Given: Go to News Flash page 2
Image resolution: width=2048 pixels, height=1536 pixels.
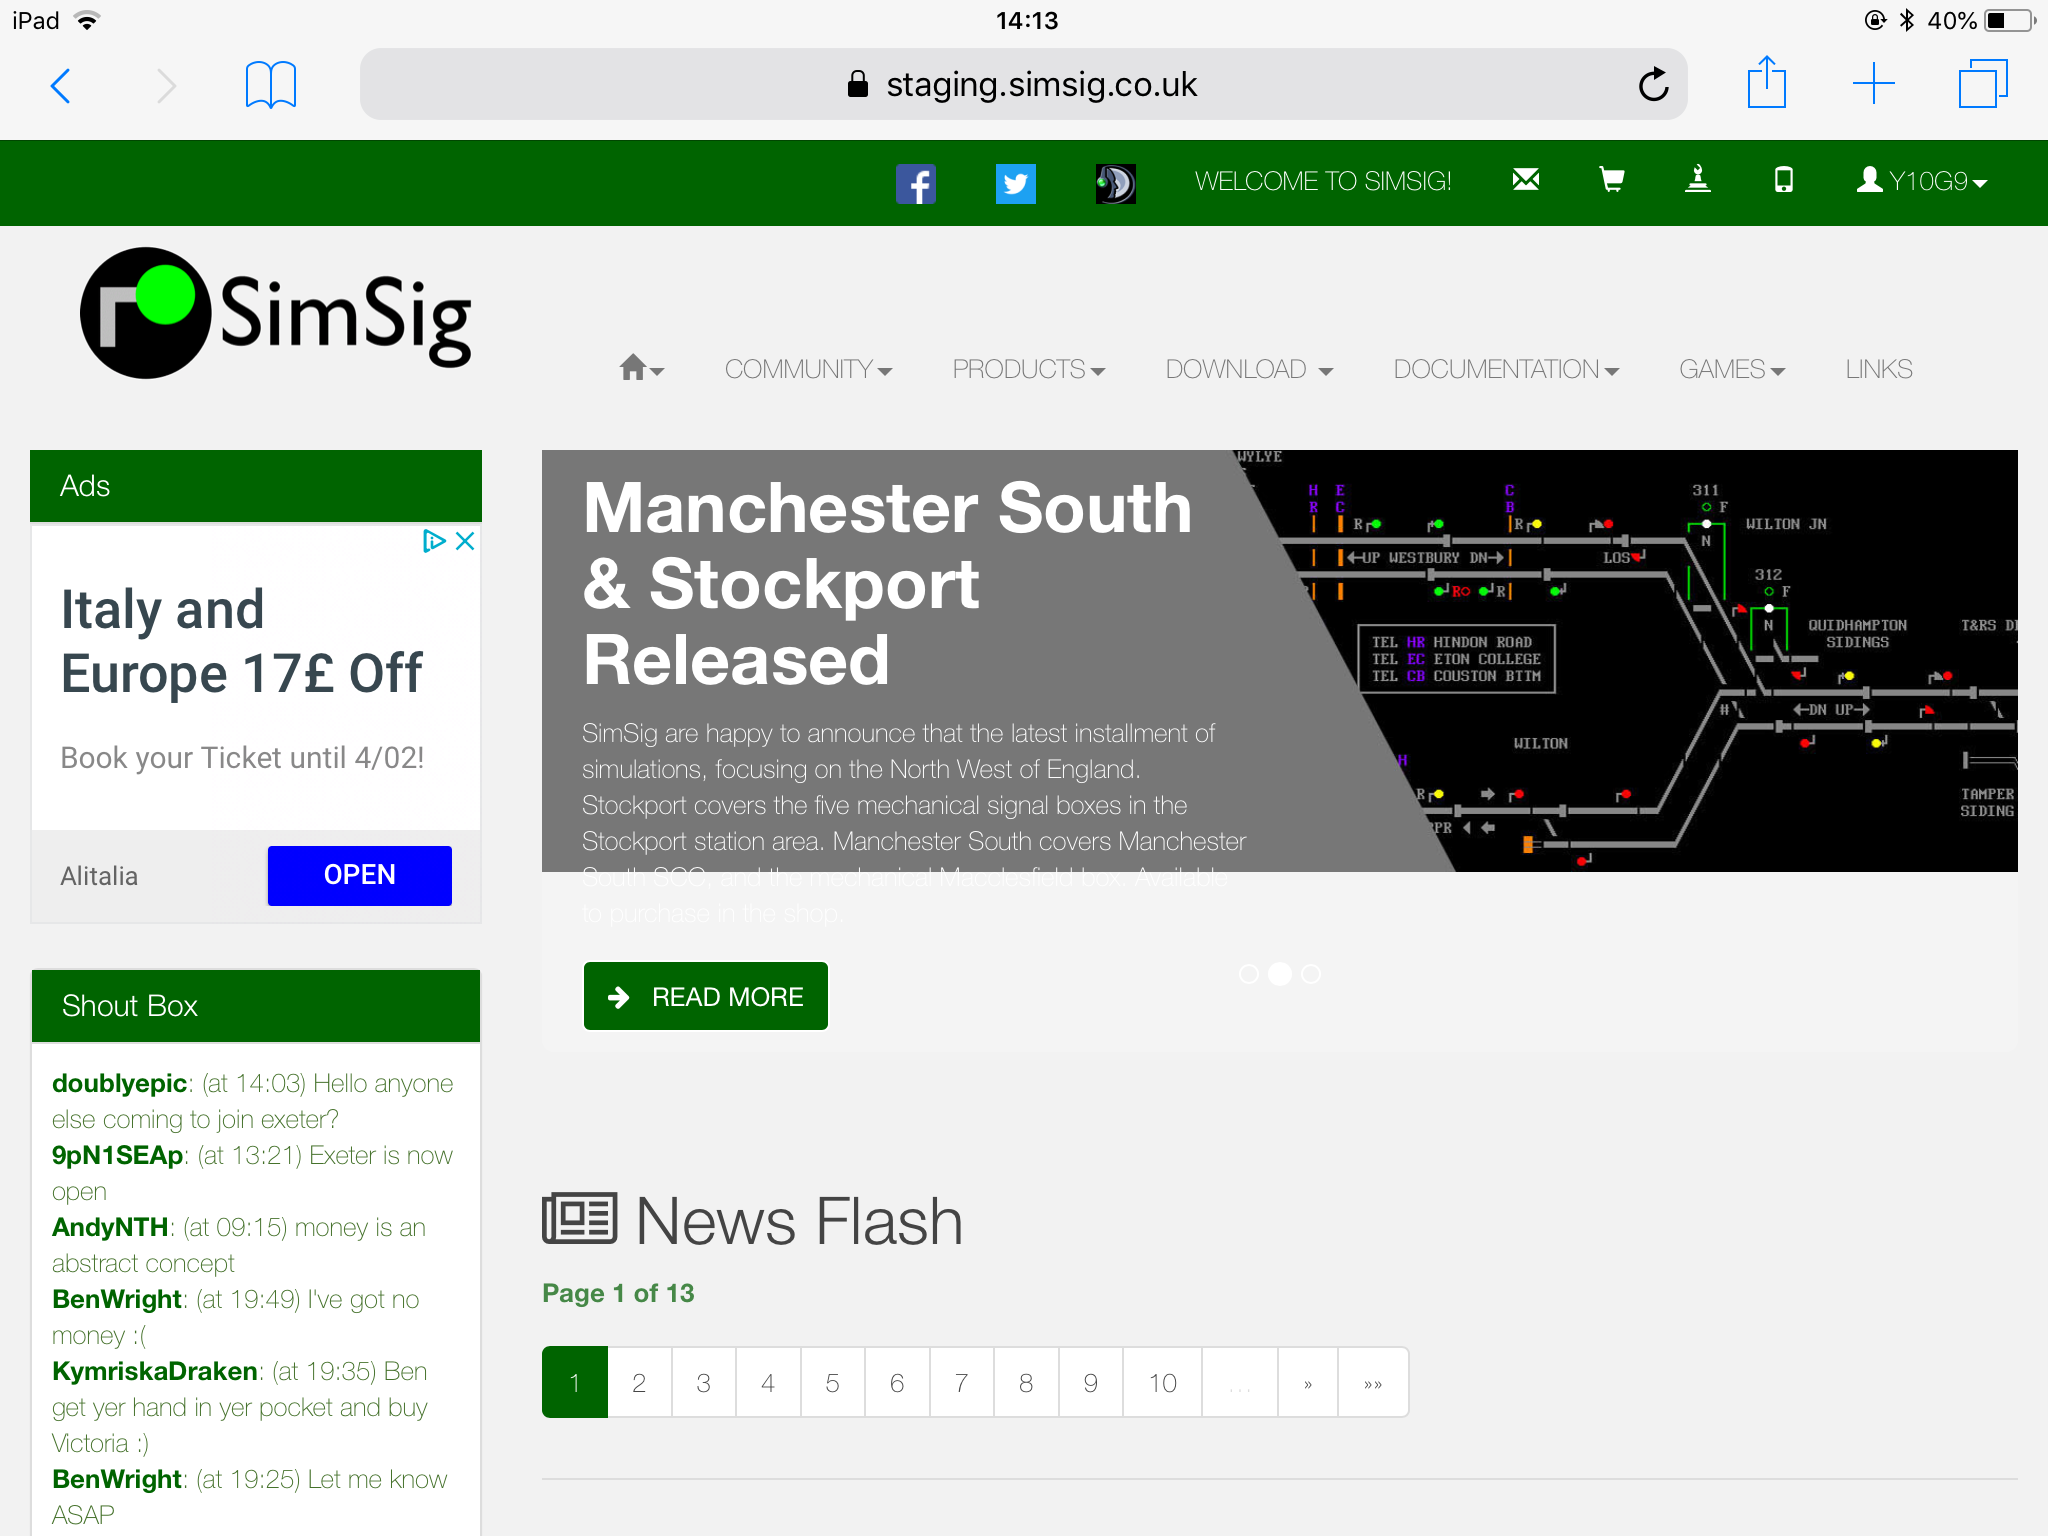Looking at the screenshot, I should click(x=639, y=1382).
